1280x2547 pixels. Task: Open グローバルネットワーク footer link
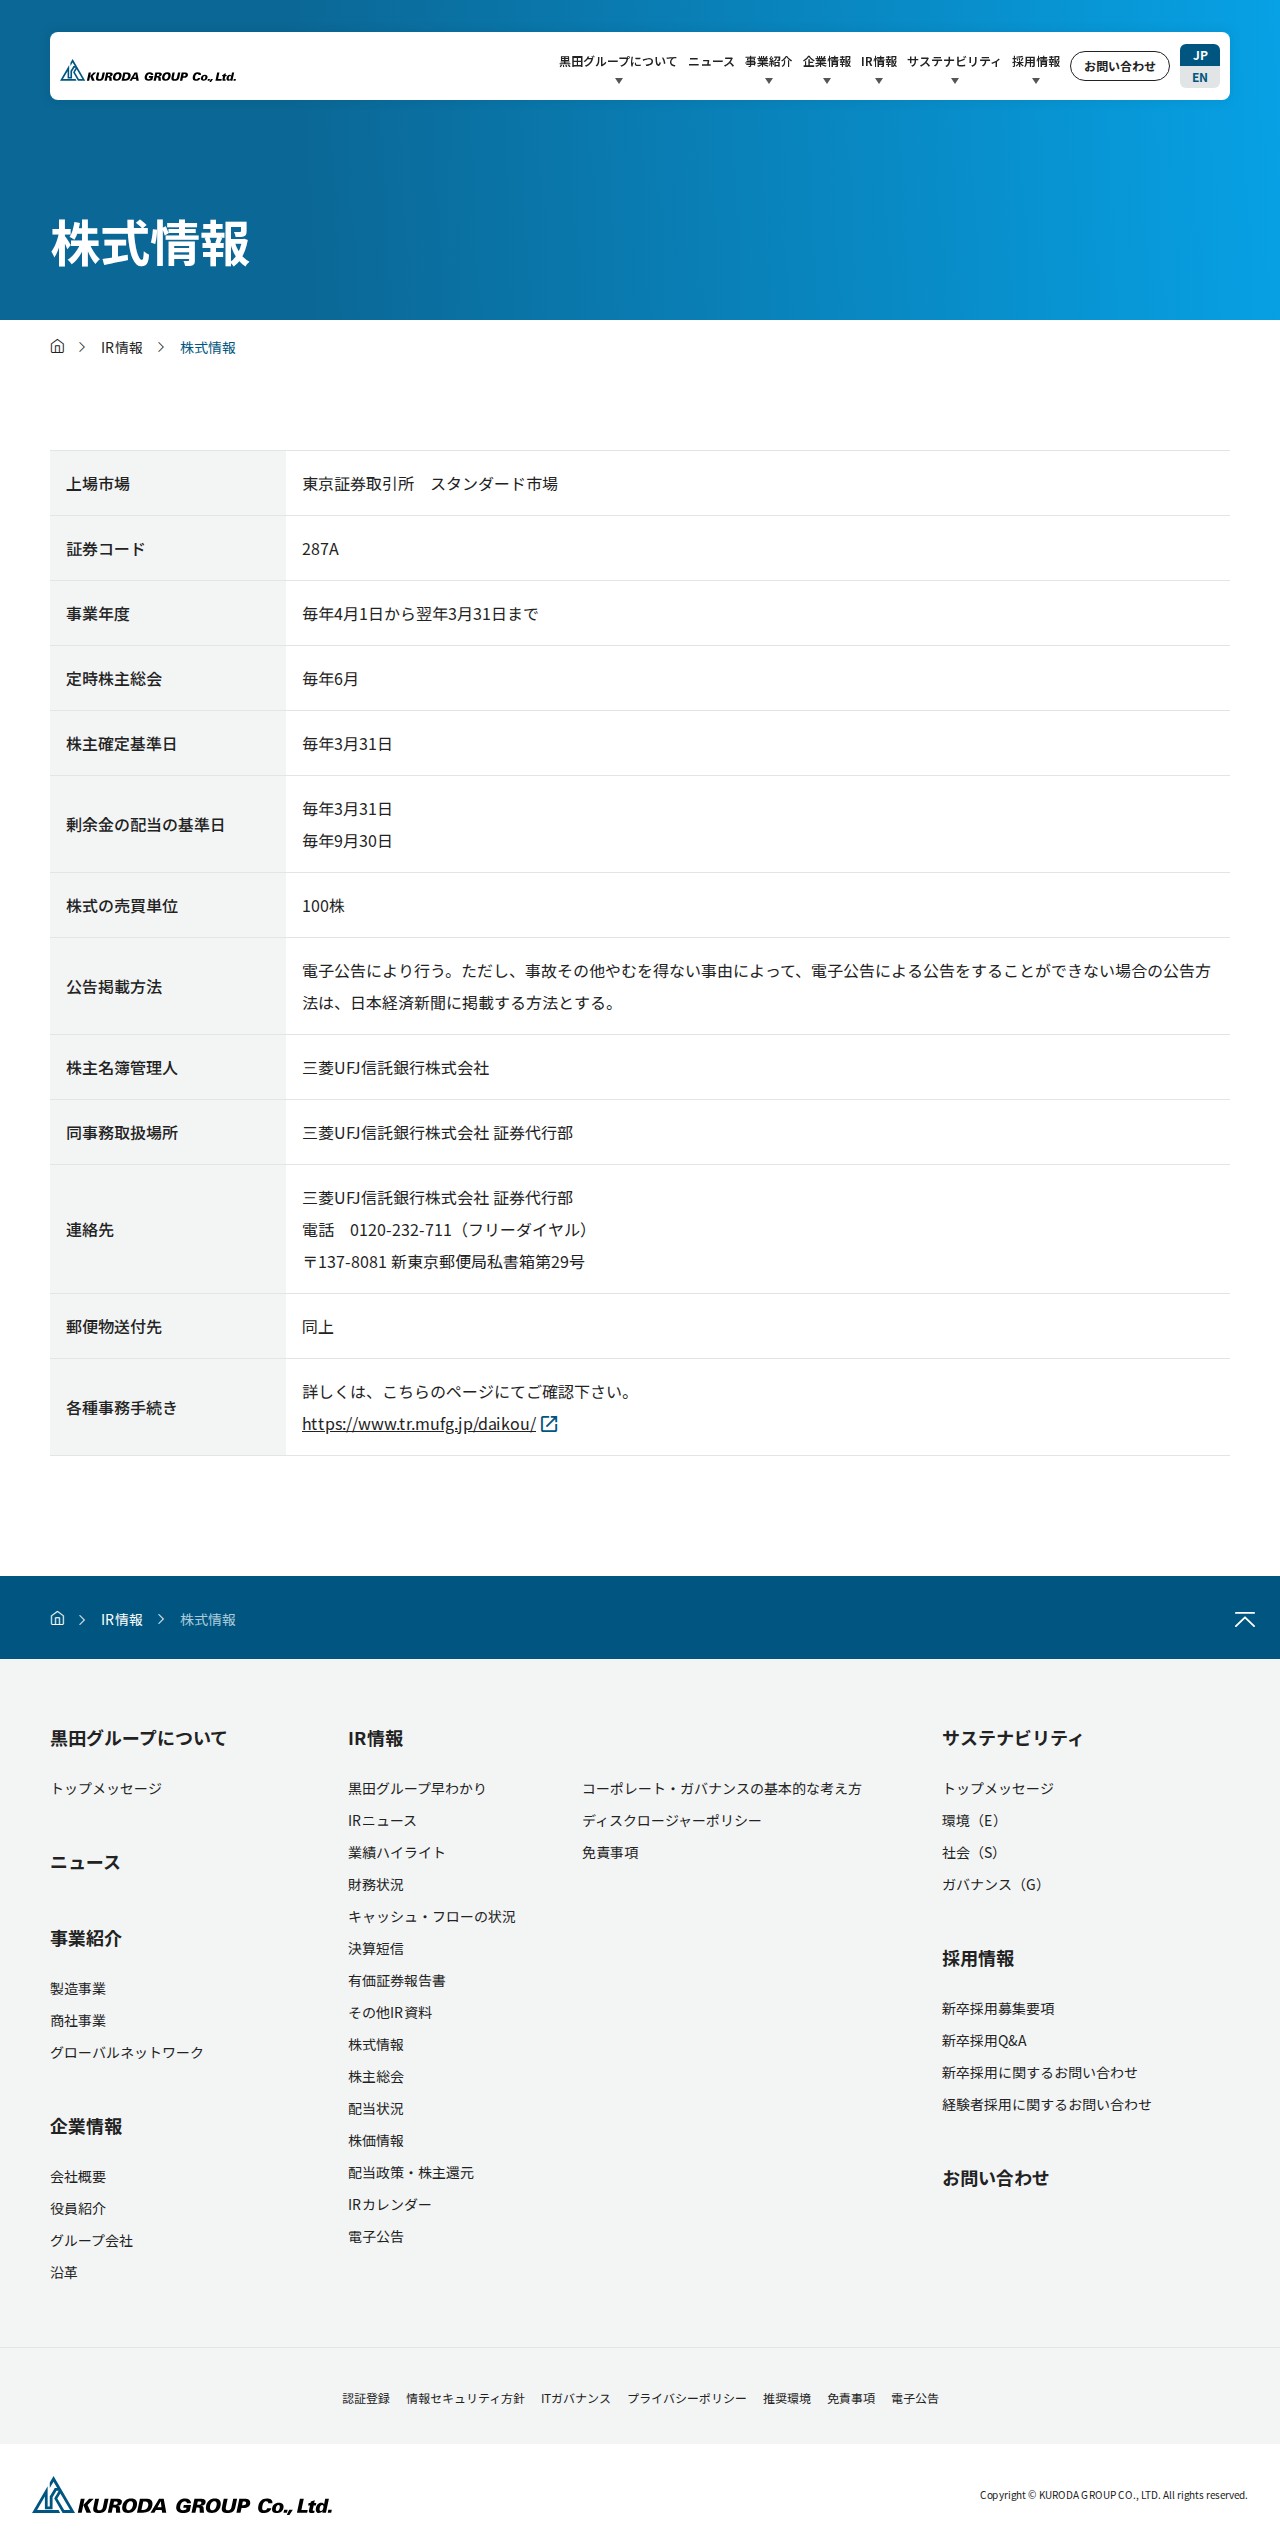tap(127, 2053)
